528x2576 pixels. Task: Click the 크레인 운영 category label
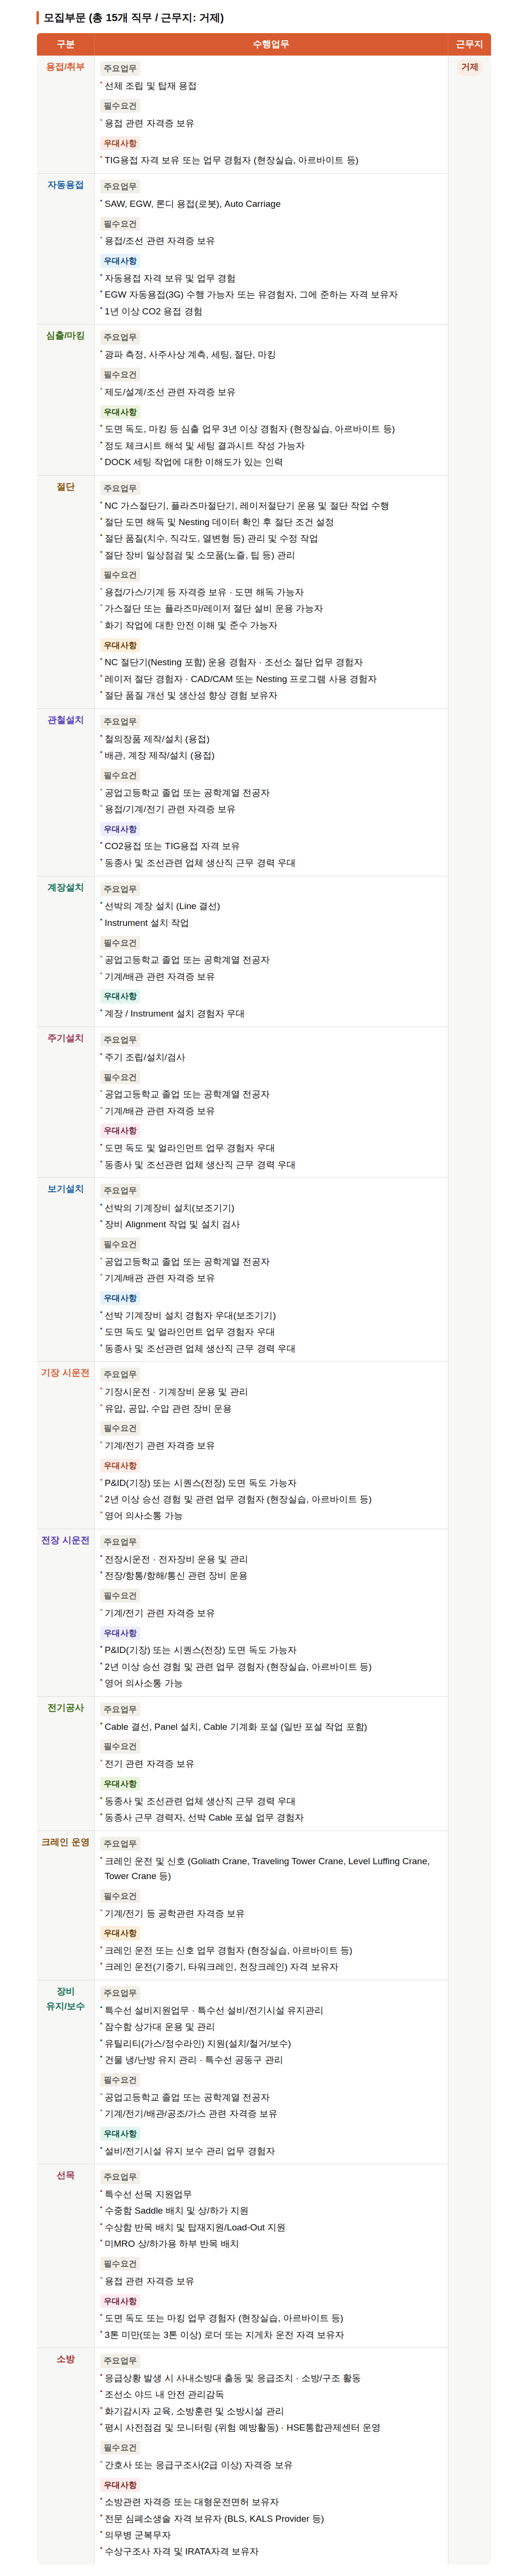[65, 1842]
